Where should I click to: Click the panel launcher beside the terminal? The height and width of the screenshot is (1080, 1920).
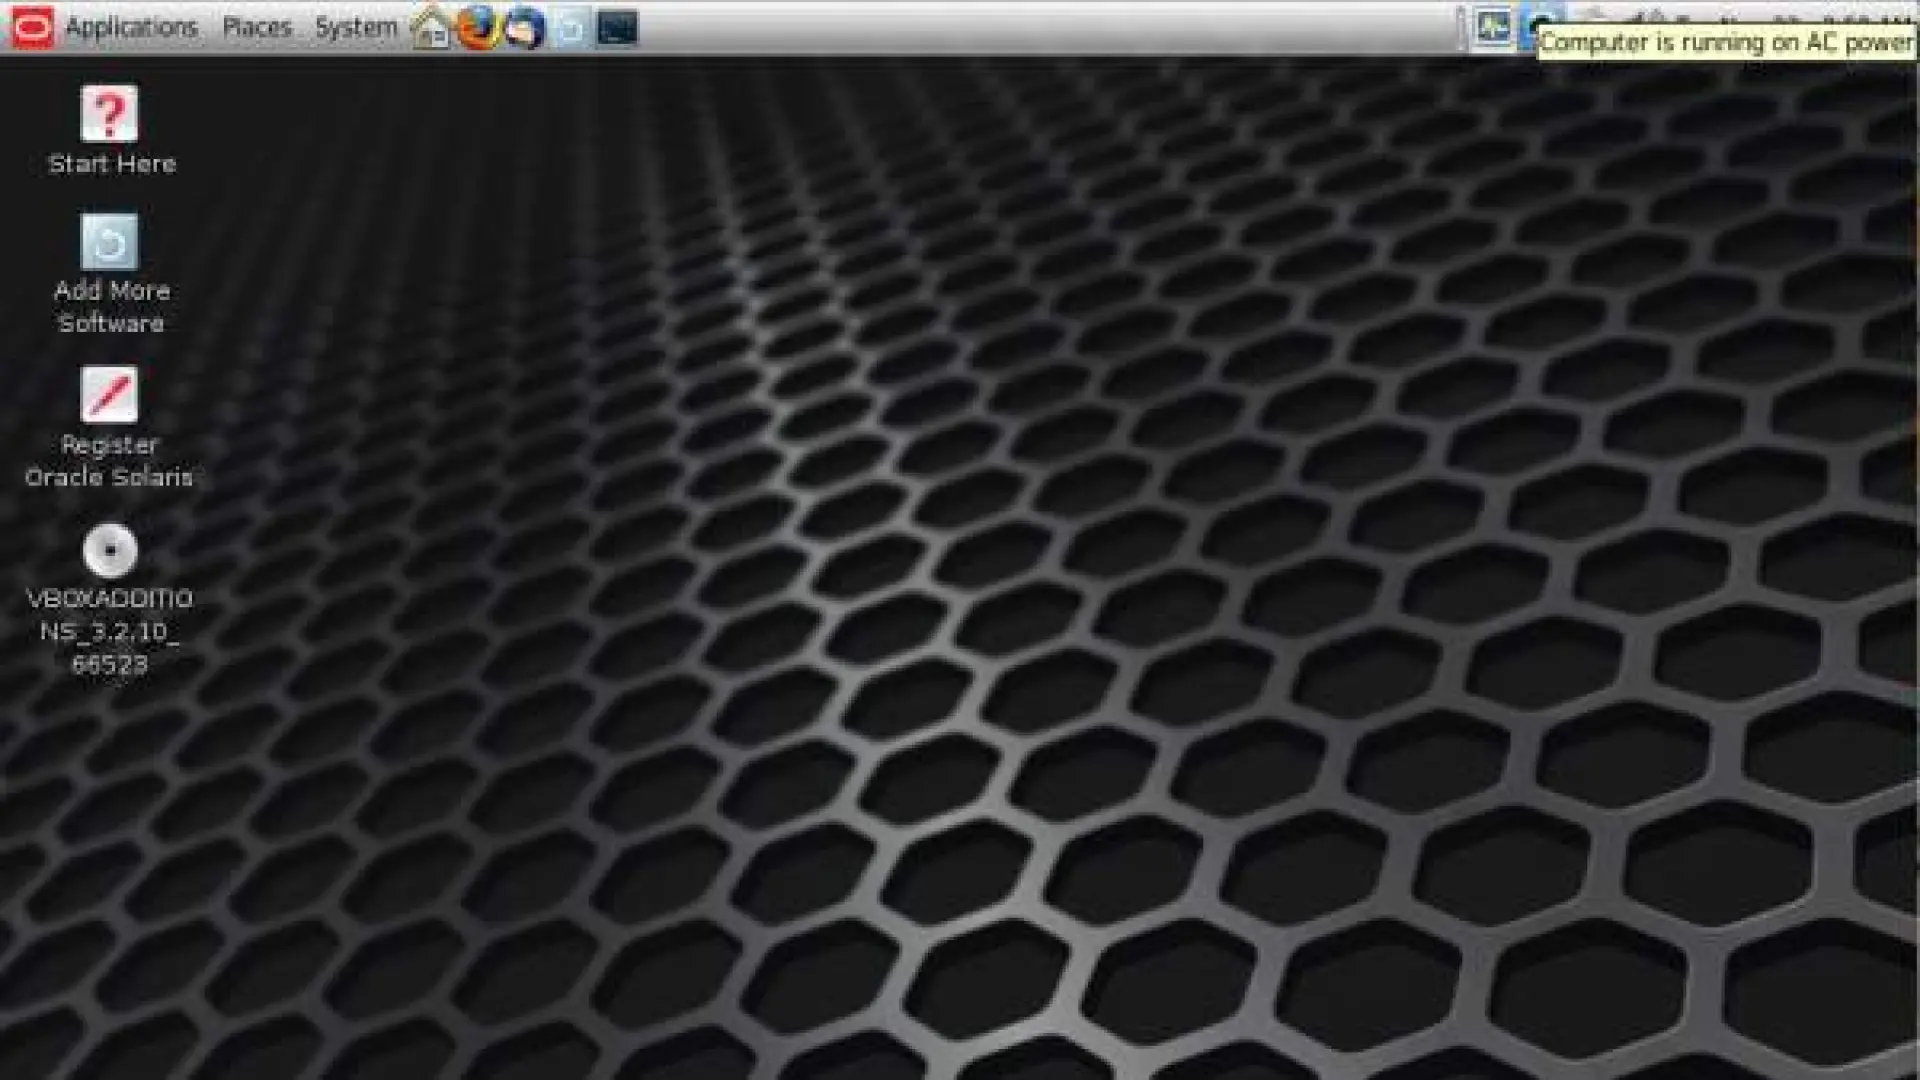pyautogui.click(x=570, y=27)
